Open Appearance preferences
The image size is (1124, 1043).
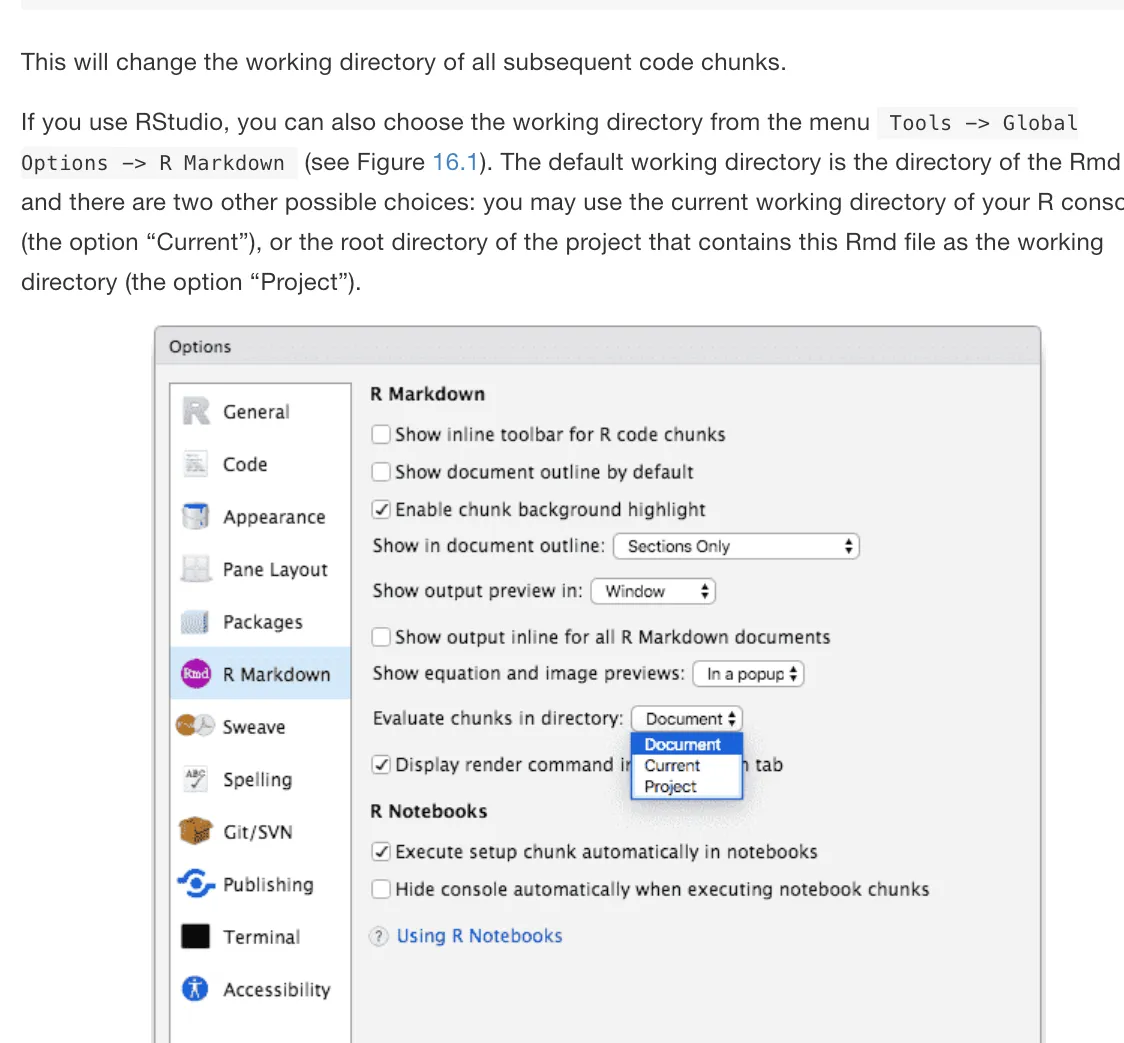tap(260, 517)
